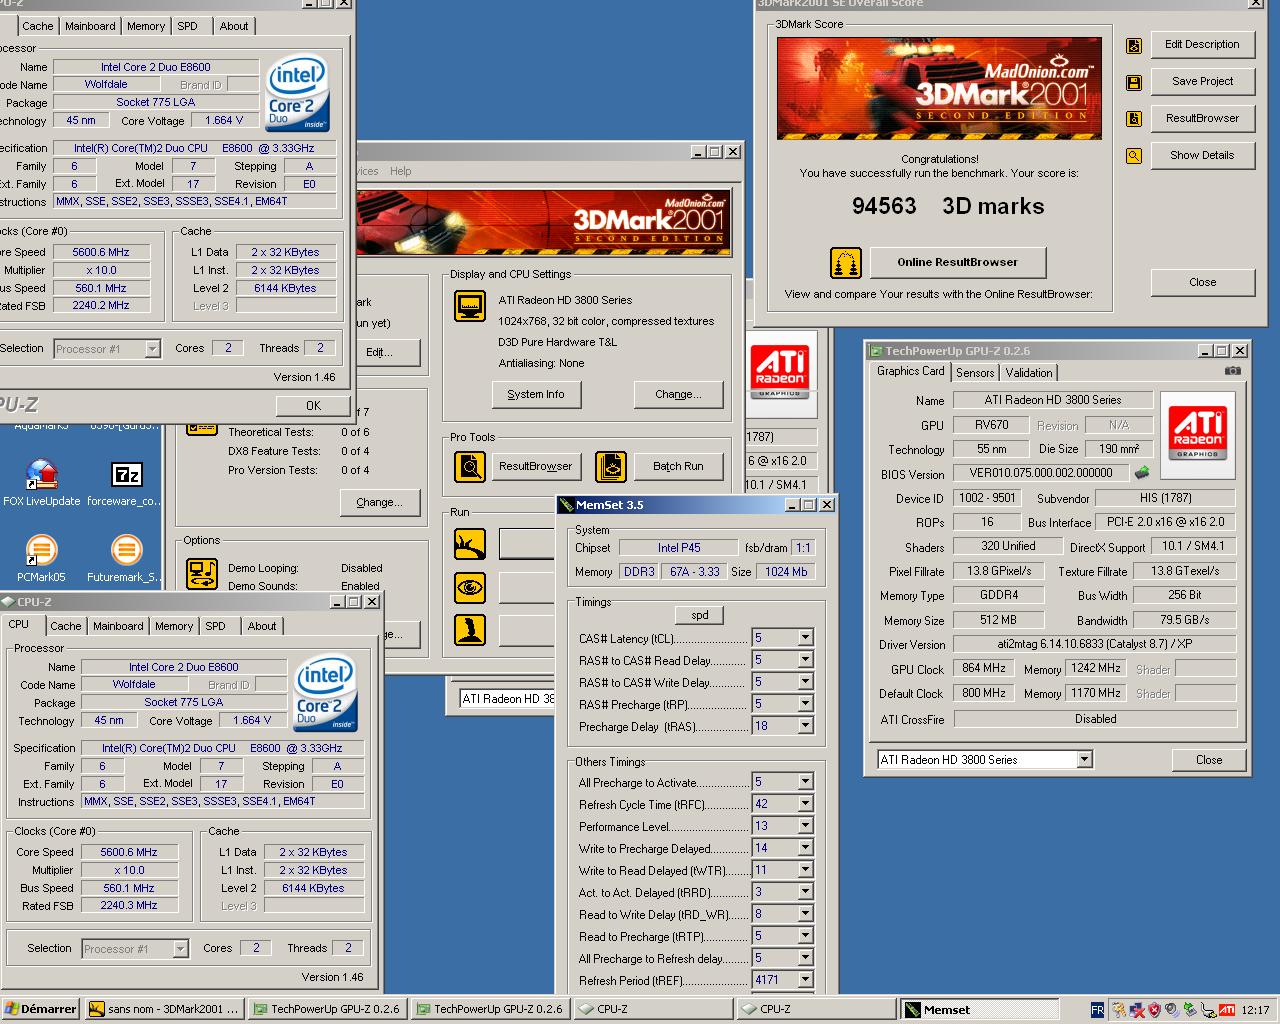Click the Intel Core 2 Duo logo in lower CPU-Z
Image resolution: width=1280 pixels, height=1024 pixels.
(324, 693)
